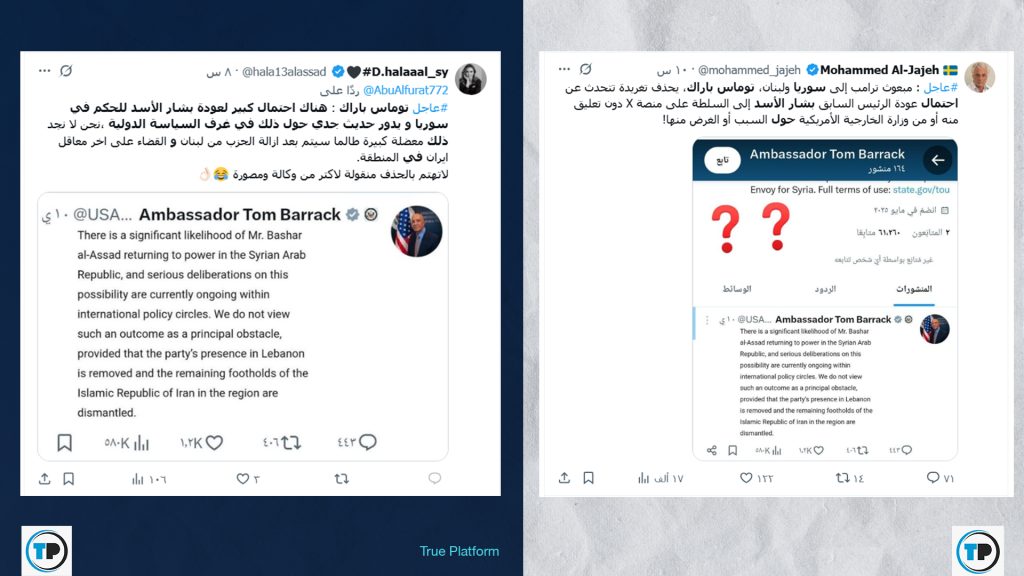1024x576 pixels.
Task: Open the @AbuAlfurat772 mention link
Action: pos(406,90)
